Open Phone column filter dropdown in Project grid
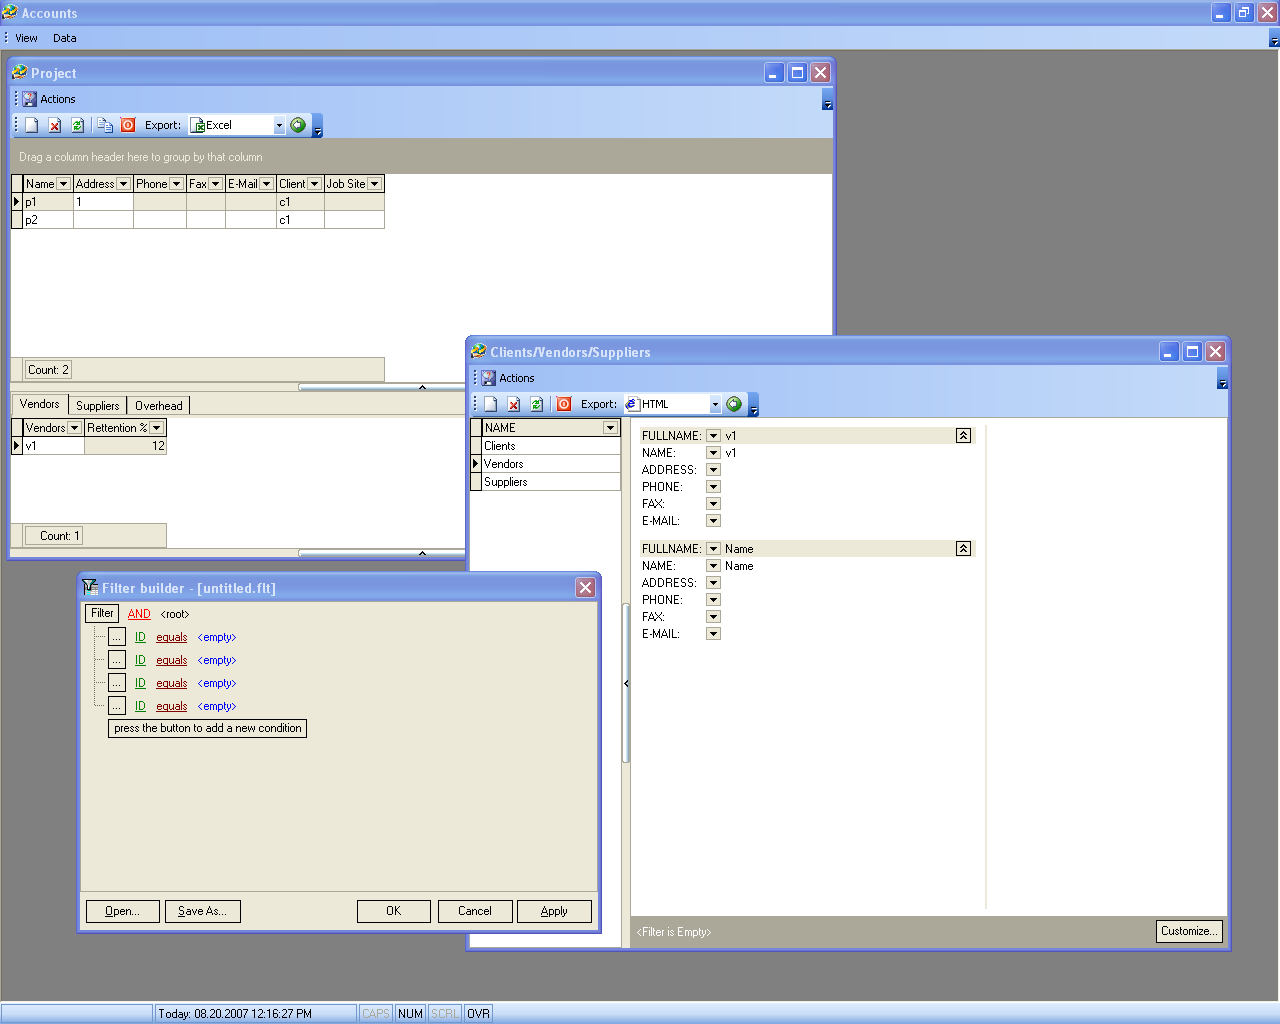The height and width of the screenshot is (1024, 1280). click(176, 184)
